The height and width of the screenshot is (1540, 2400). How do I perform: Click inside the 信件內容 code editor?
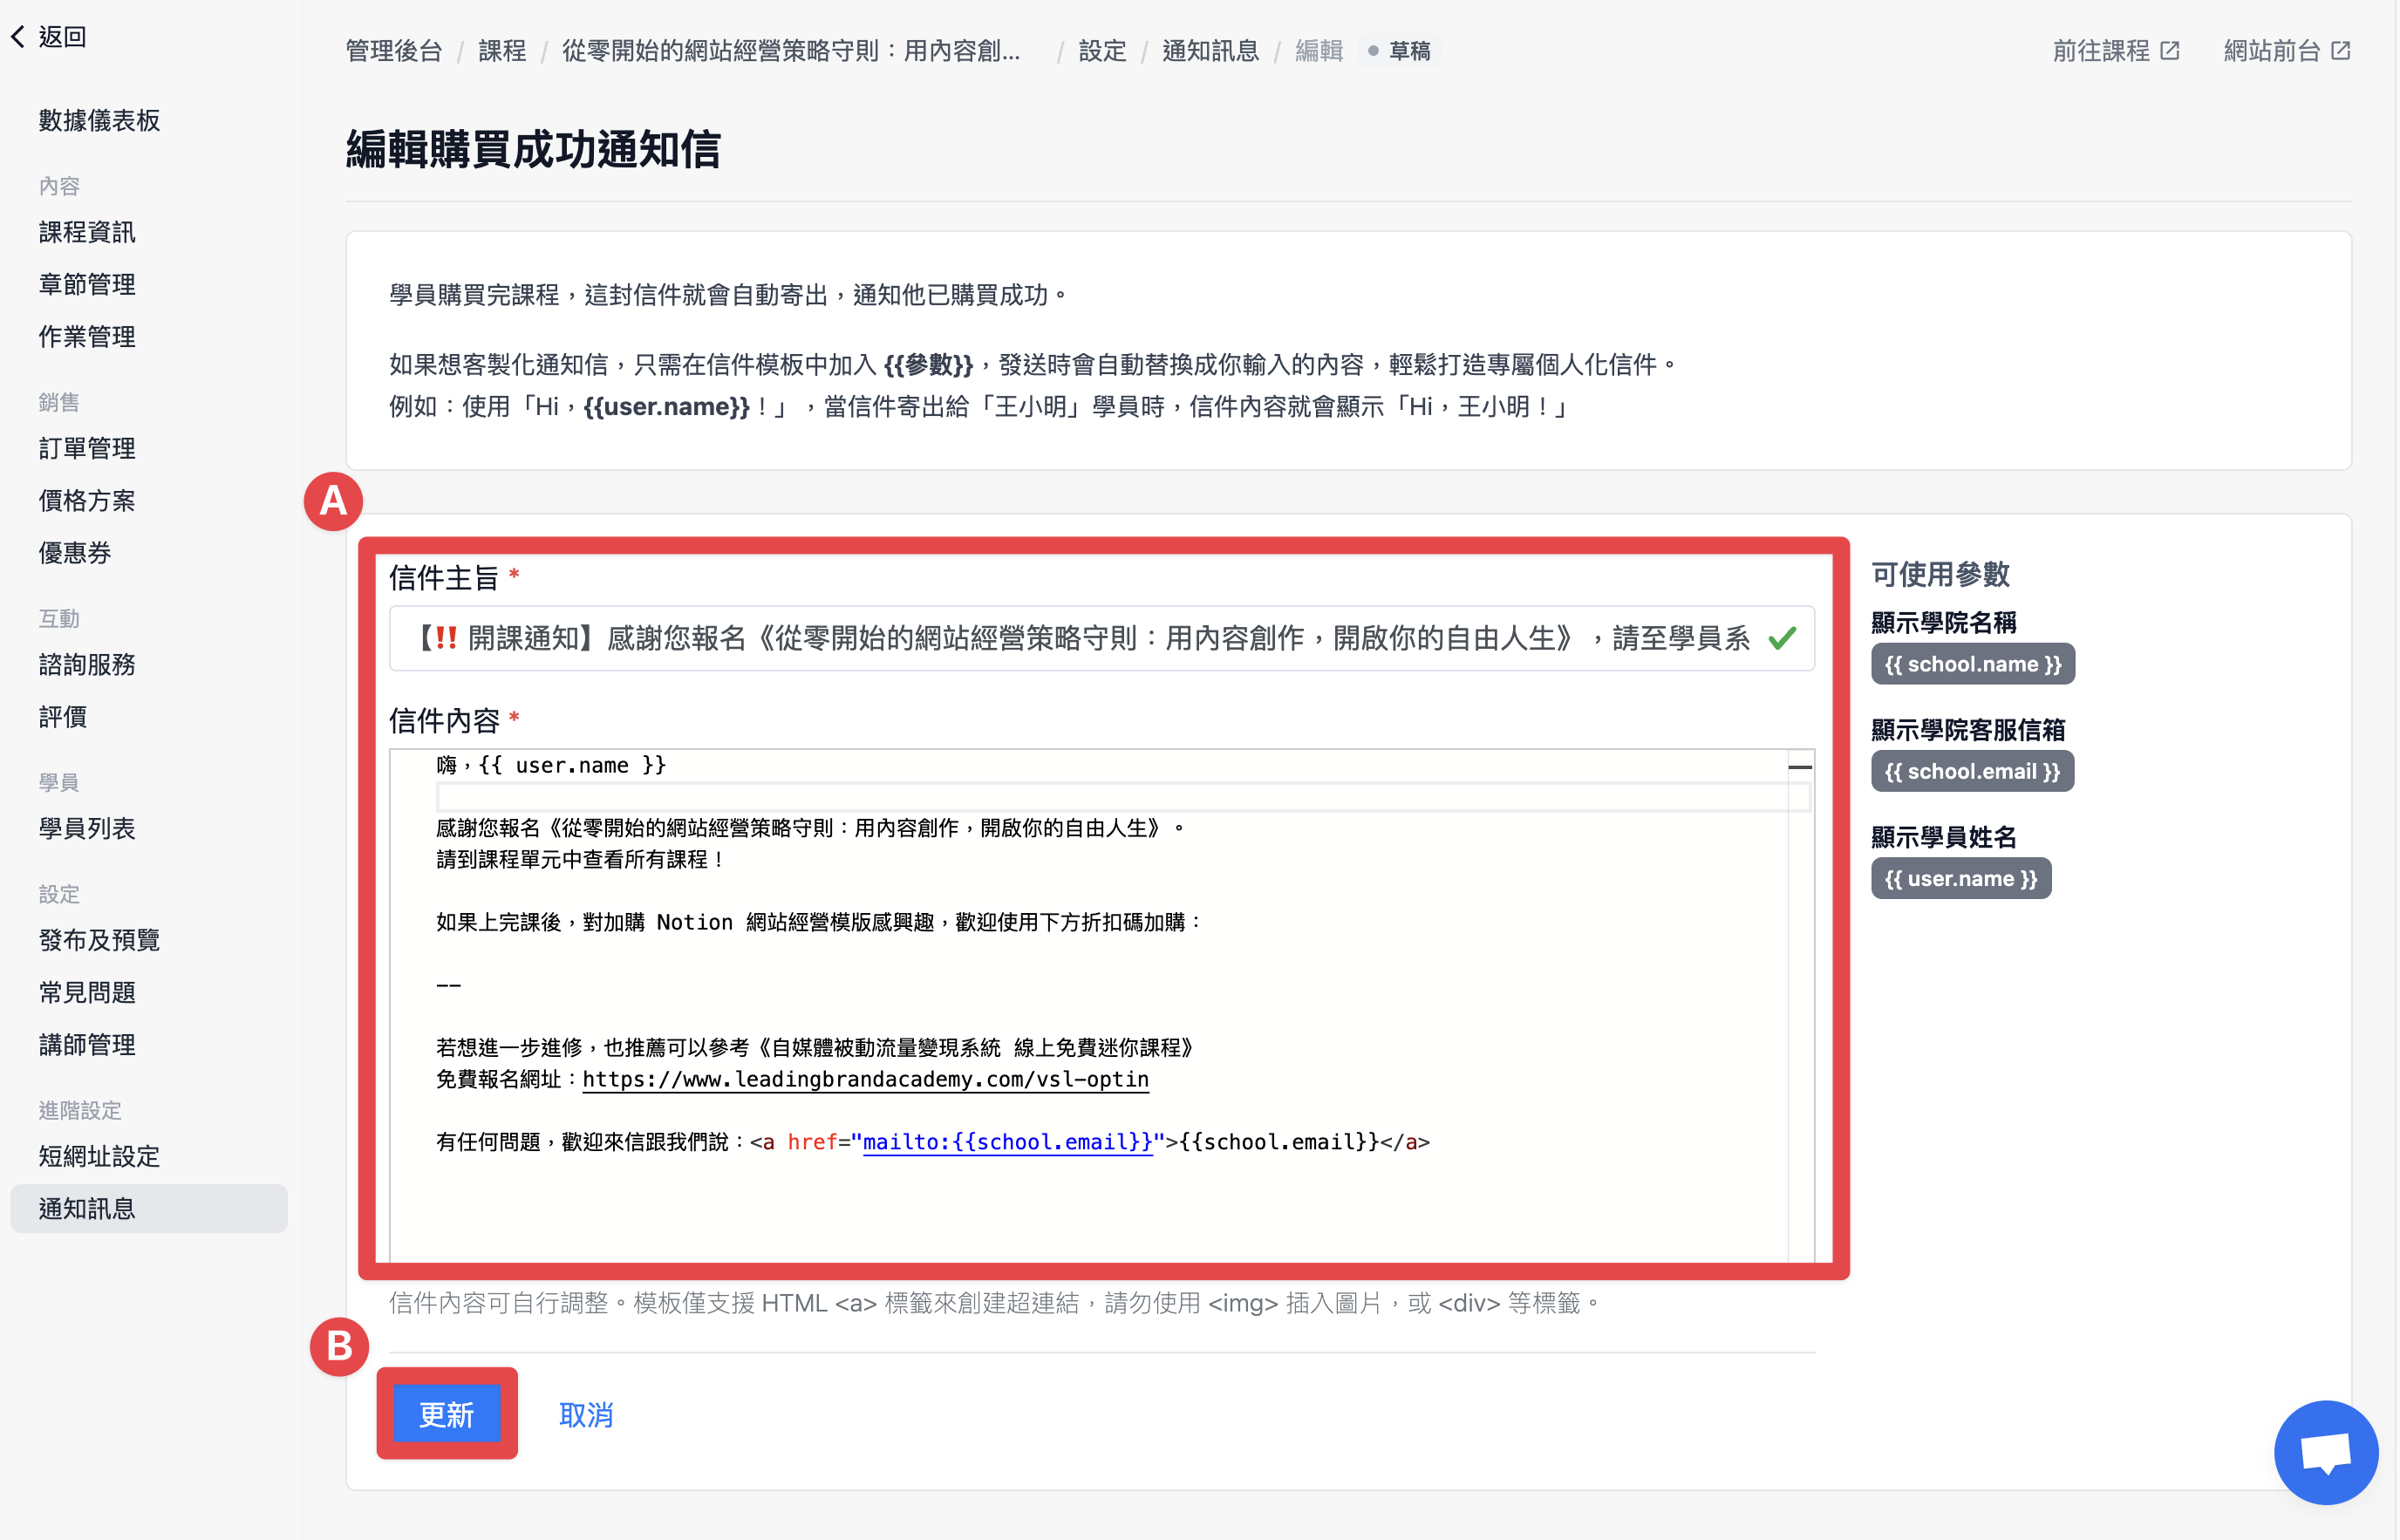click(x=1101, y=1005)
